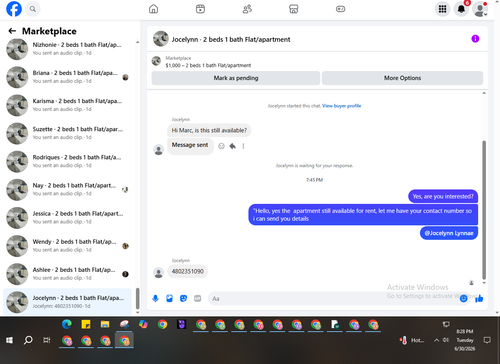
Task: Open more actions for 'Message sent'
Action: point(243,146)
